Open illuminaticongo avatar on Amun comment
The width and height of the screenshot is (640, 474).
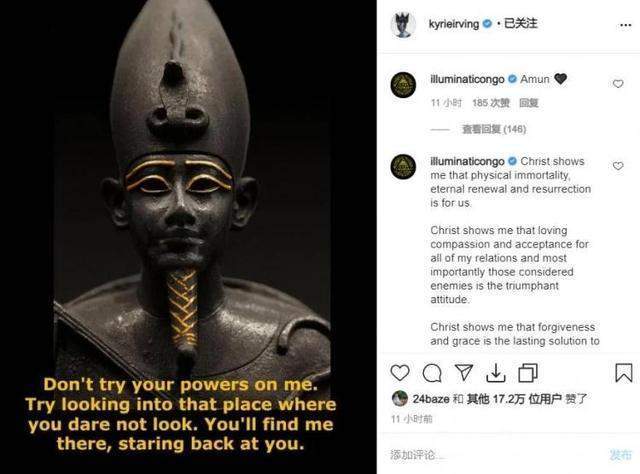pos(403,85)
